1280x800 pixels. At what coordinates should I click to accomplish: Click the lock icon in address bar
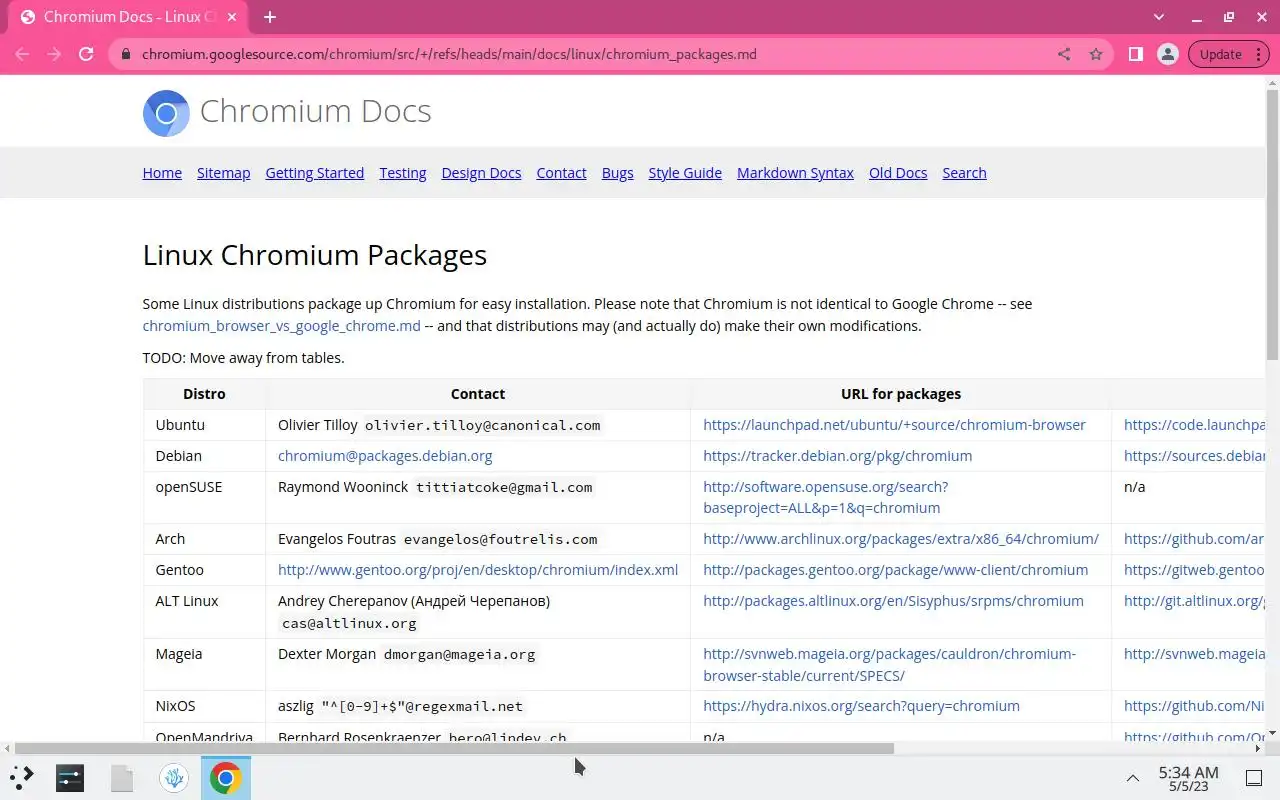[126, 54]
